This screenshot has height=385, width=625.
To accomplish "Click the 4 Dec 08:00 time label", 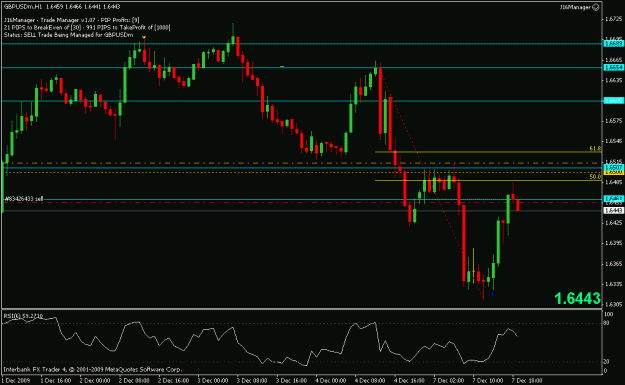I will tap(370, 380).
